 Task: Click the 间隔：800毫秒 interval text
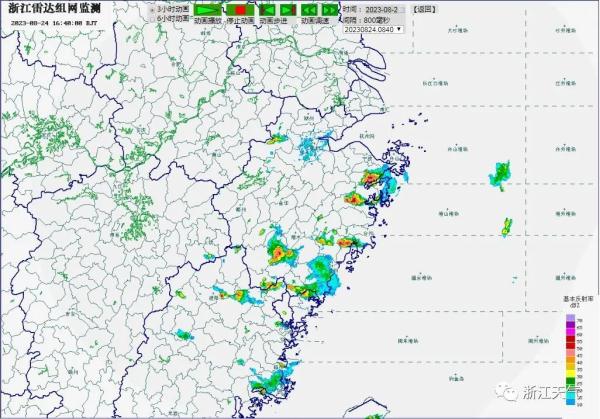pyautogui.click(x=366, y=20)
